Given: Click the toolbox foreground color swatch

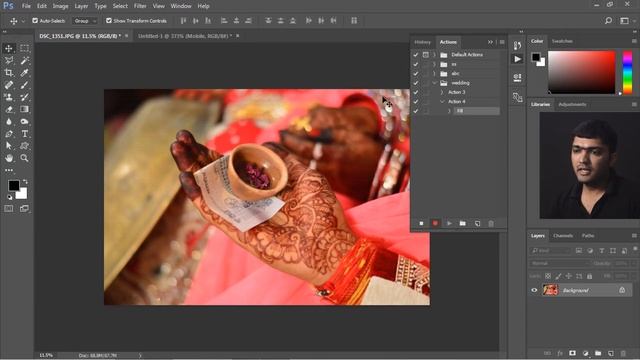Looking at the screenshot, I should (x=13, y=186).
